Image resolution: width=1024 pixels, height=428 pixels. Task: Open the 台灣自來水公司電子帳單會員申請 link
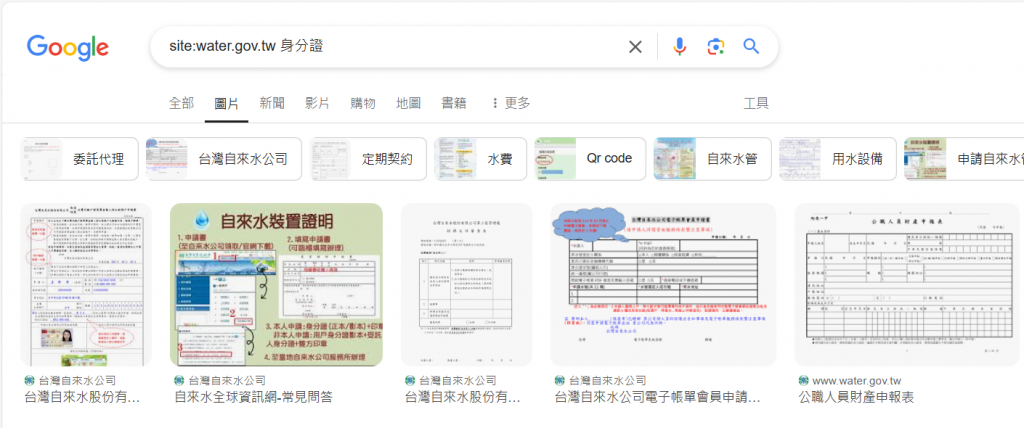tap(658, 397)
